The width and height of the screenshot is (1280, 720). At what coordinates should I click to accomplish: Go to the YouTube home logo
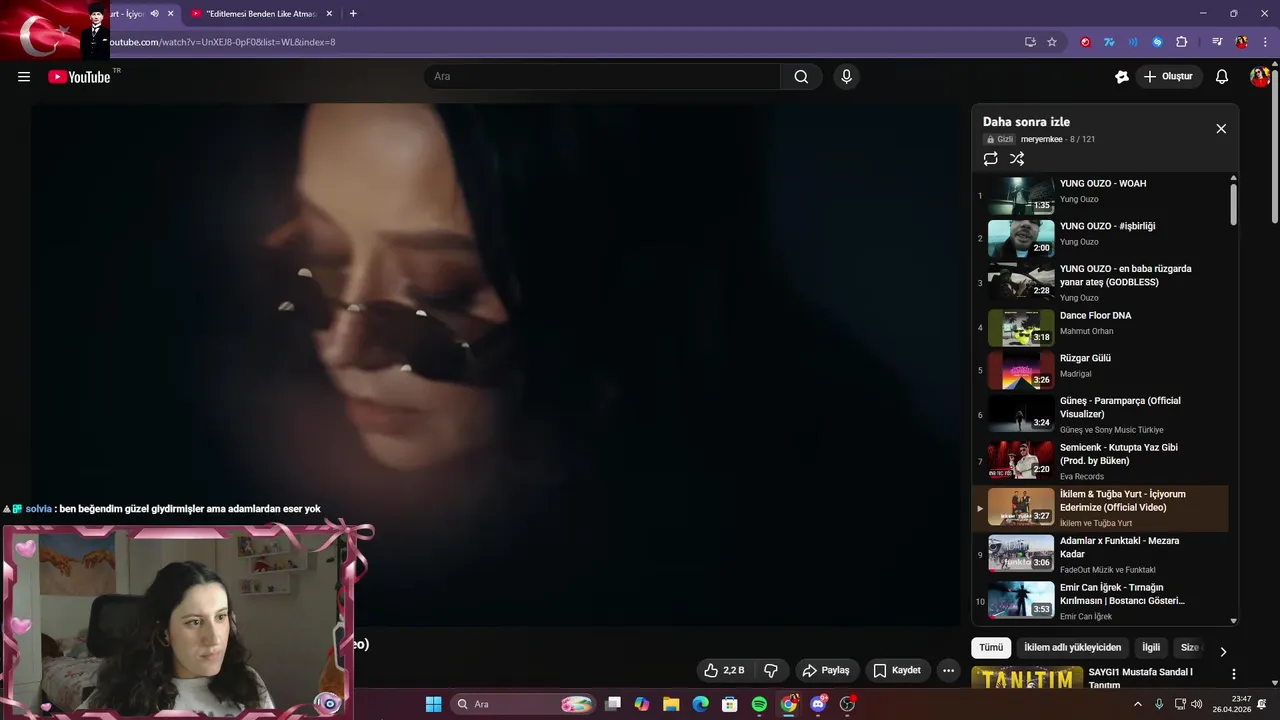(79, 77)
